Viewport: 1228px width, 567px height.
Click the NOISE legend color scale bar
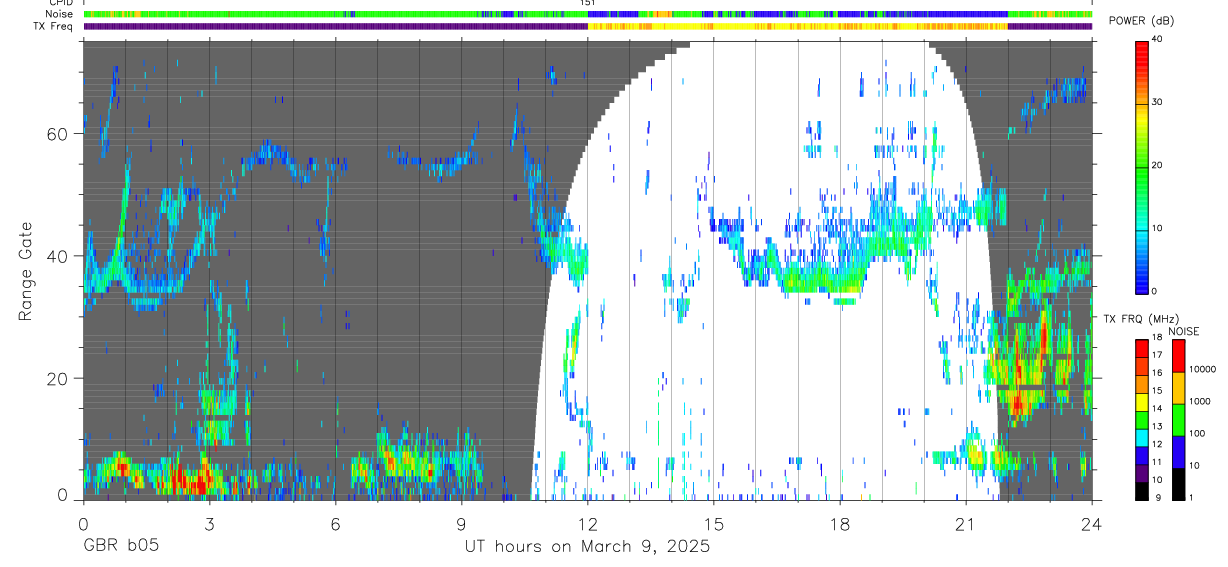click(1178, 419)
